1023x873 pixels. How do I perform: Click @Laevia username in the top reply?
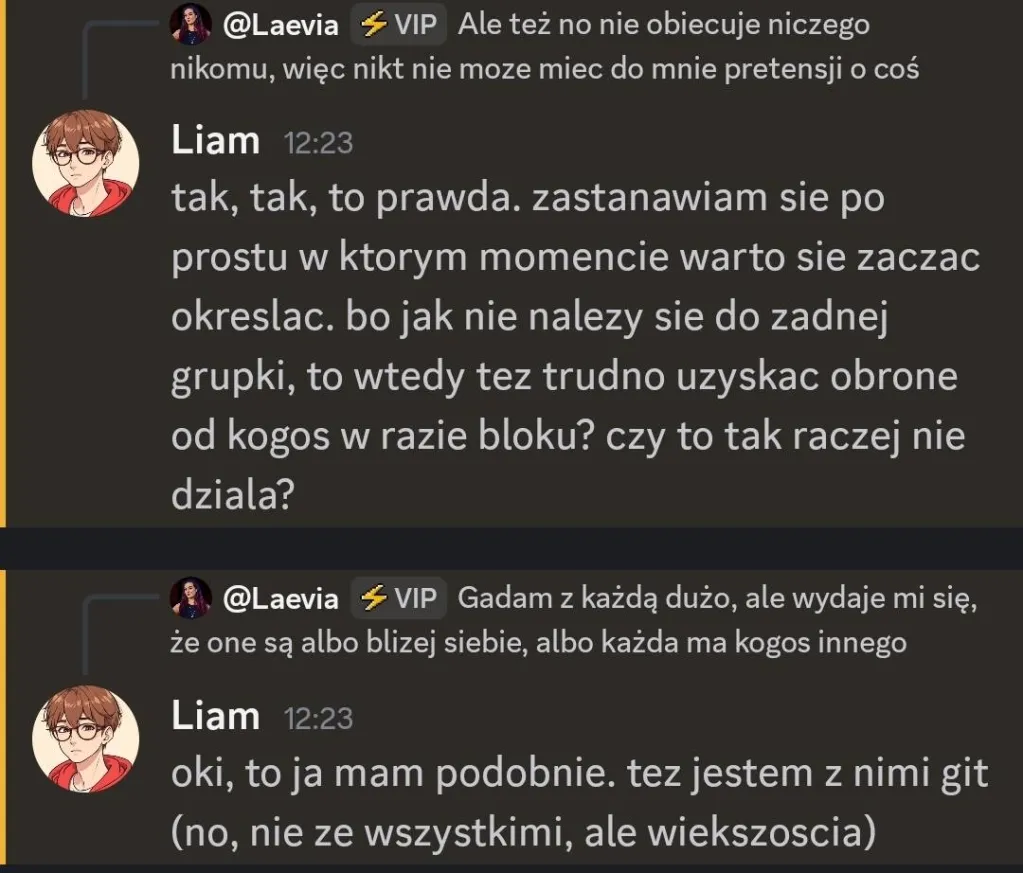pos(281,25)
